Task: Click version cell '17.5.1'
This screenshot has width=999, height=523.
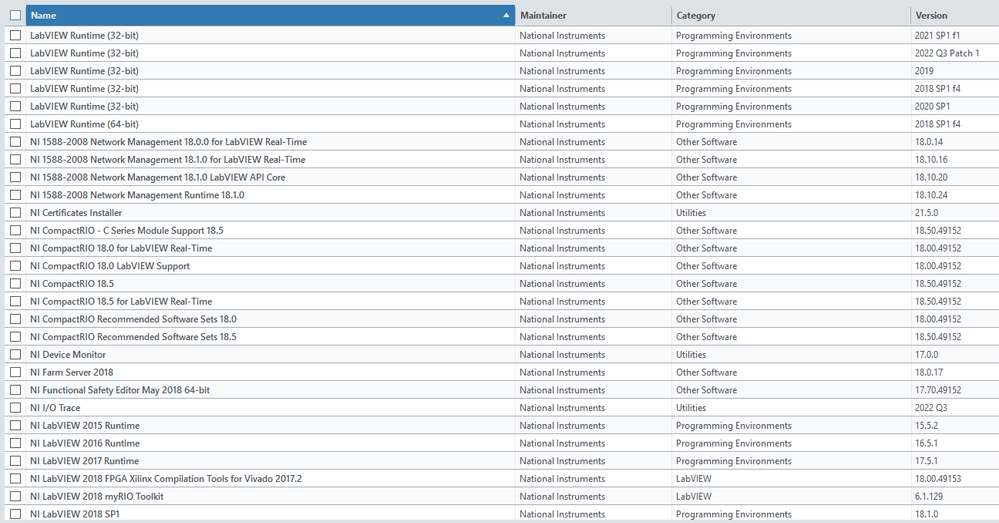Action: [926, 461]
